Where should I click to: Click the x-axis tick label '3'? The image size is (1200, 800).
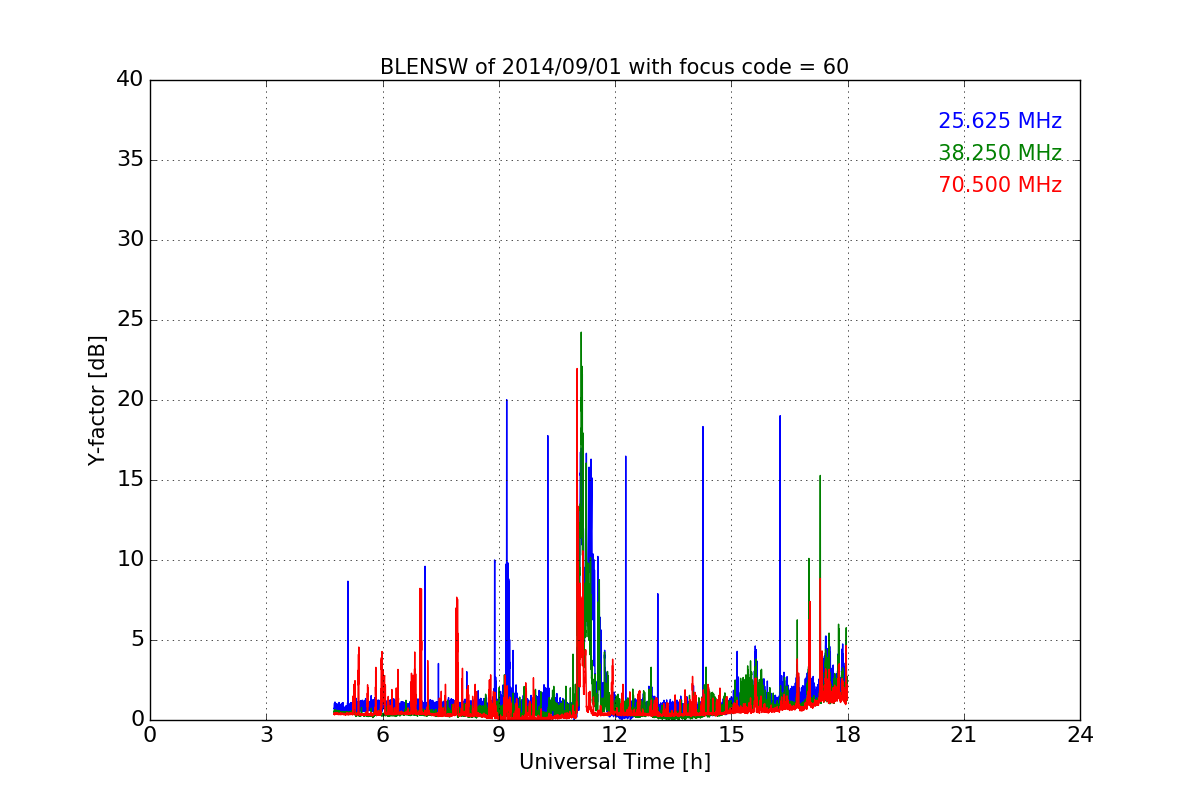point(266,735)
